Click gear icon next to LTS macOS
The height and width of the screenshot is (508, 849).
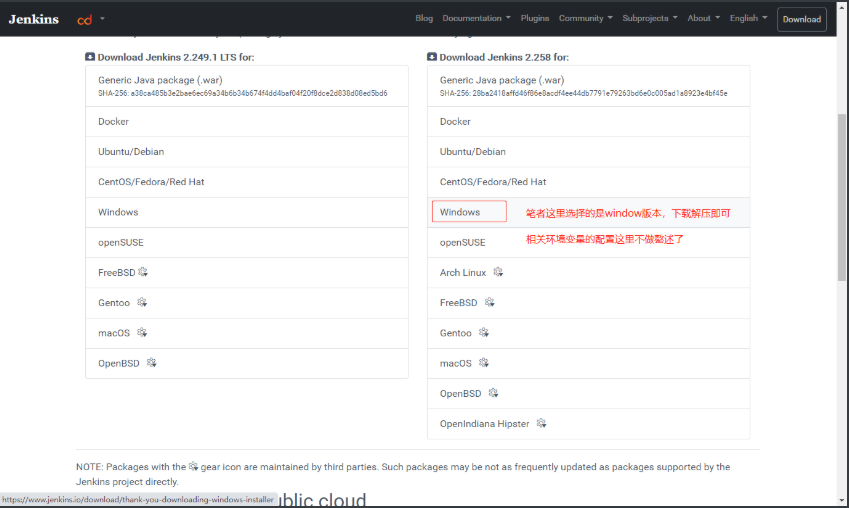coord(142,333)
